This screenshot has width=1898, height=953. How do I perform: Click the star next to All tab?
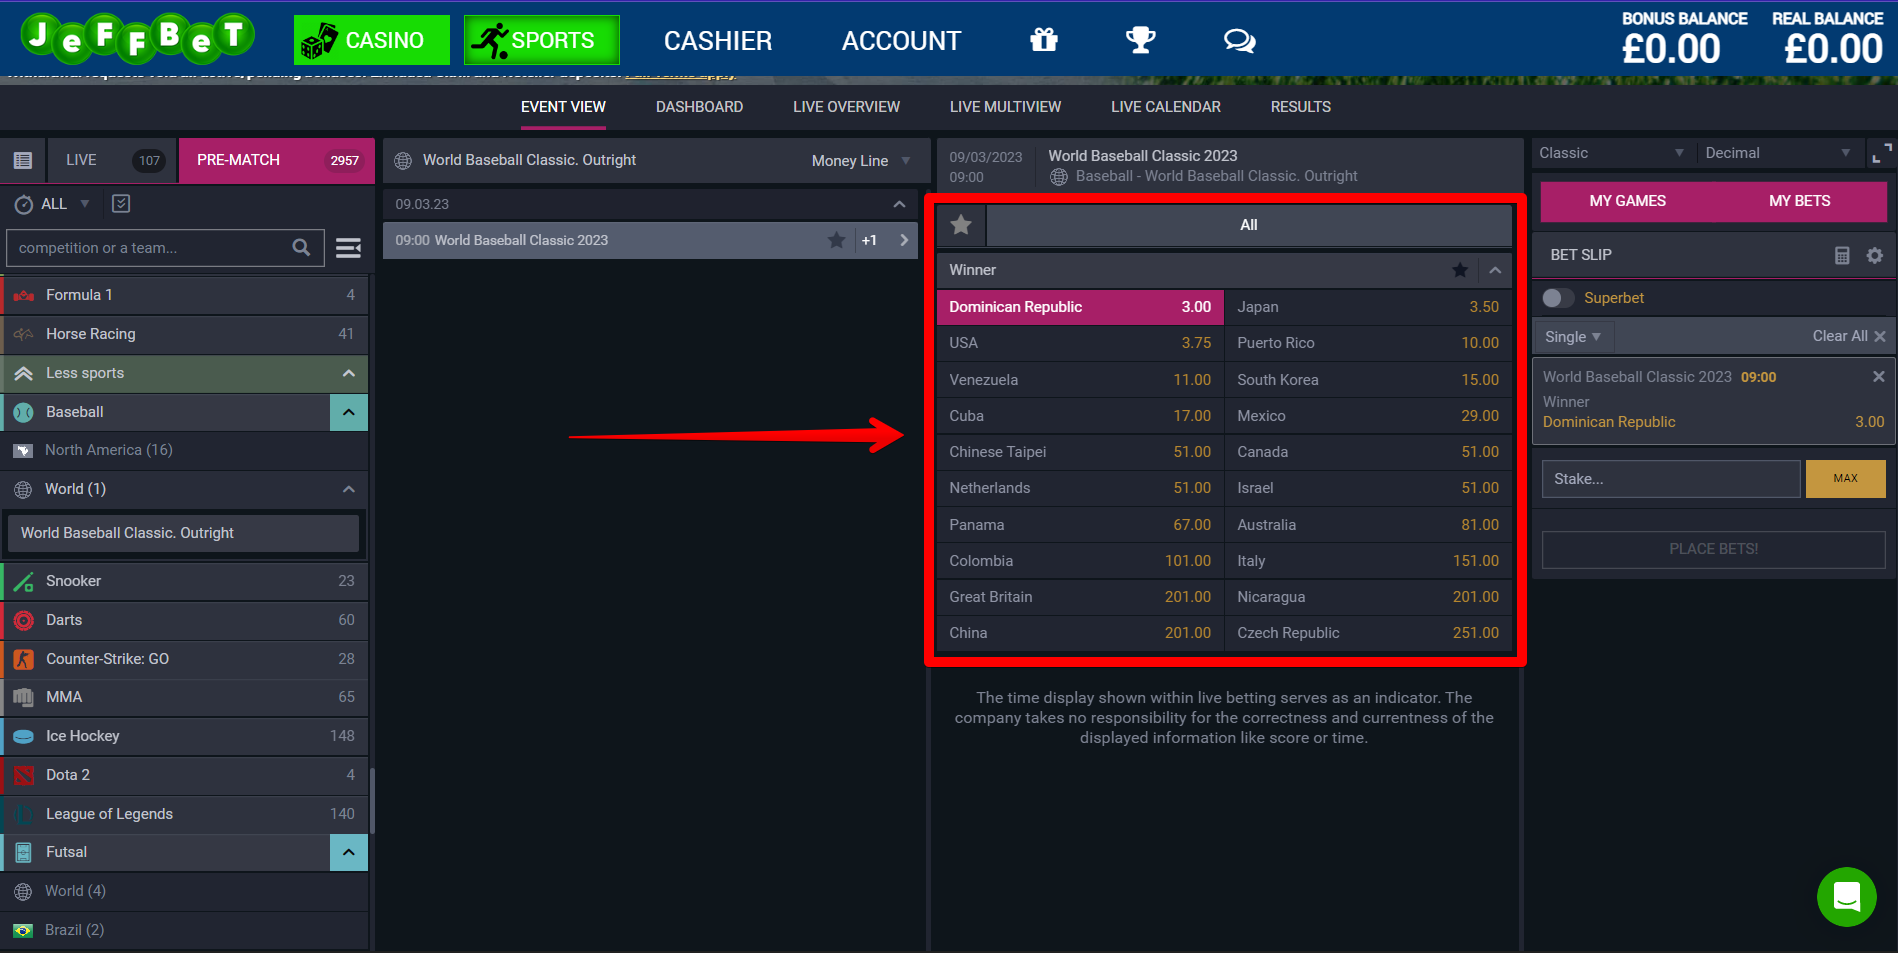click(961, 225)
